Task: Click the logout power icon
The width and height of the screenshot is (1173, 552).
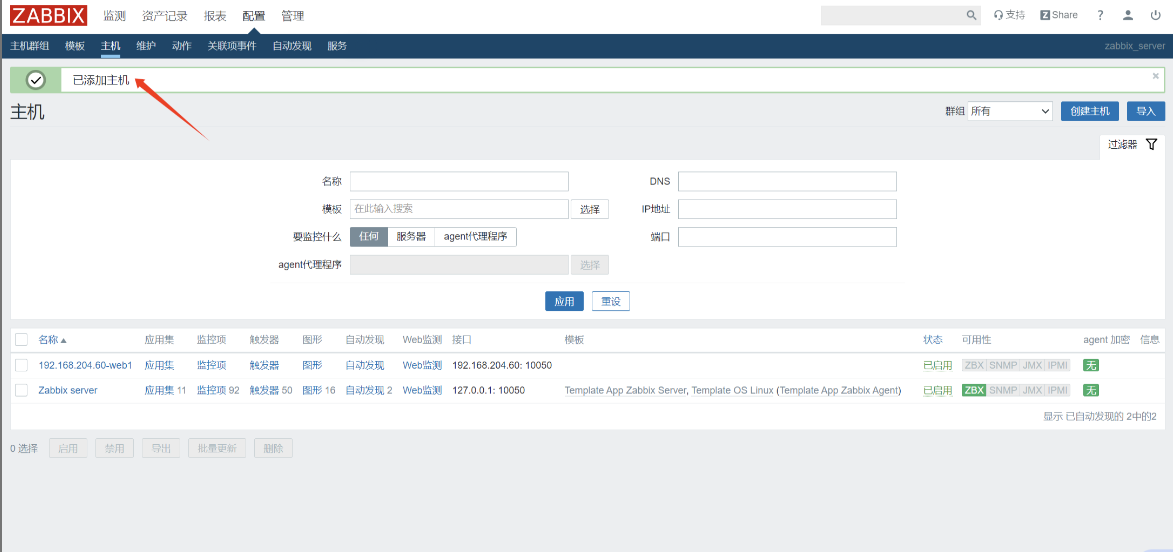Action: tap(1156, 16)
